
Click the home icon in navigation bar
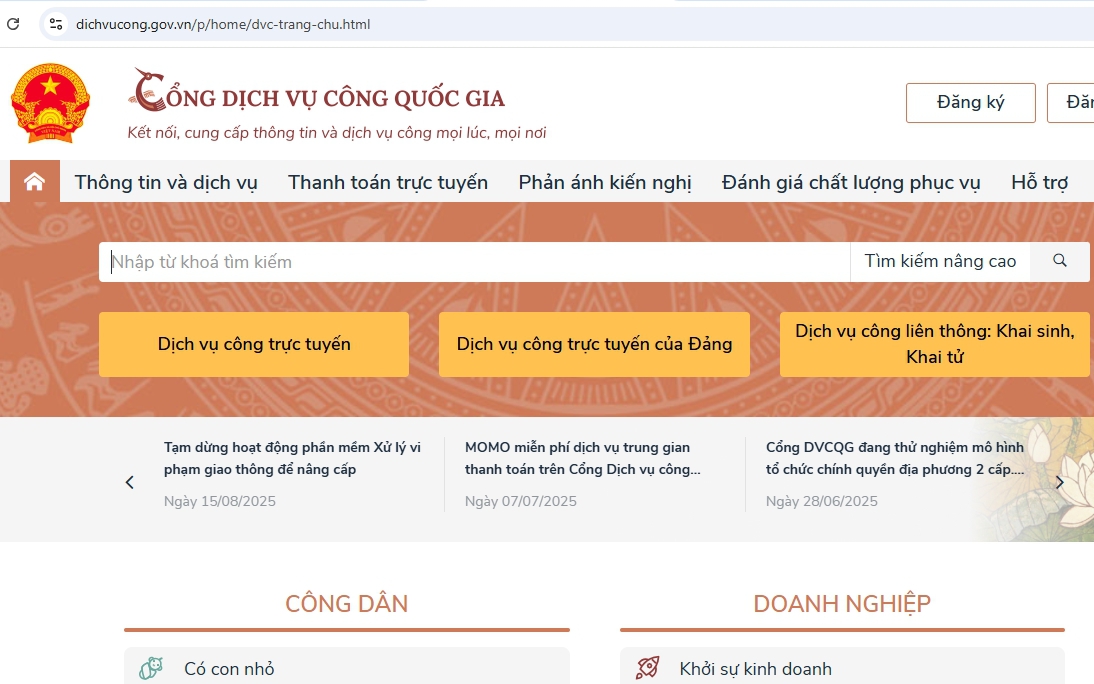pos(35,181)
